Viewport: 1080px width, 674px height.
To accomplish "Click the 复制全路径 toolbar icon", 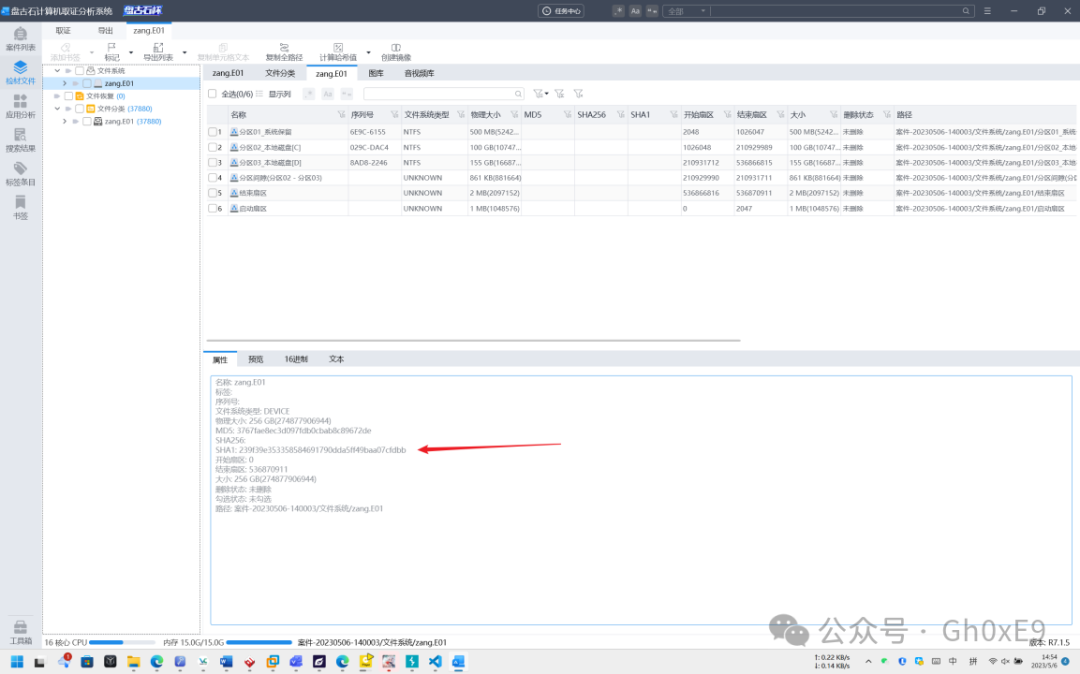I will (284, 52).
